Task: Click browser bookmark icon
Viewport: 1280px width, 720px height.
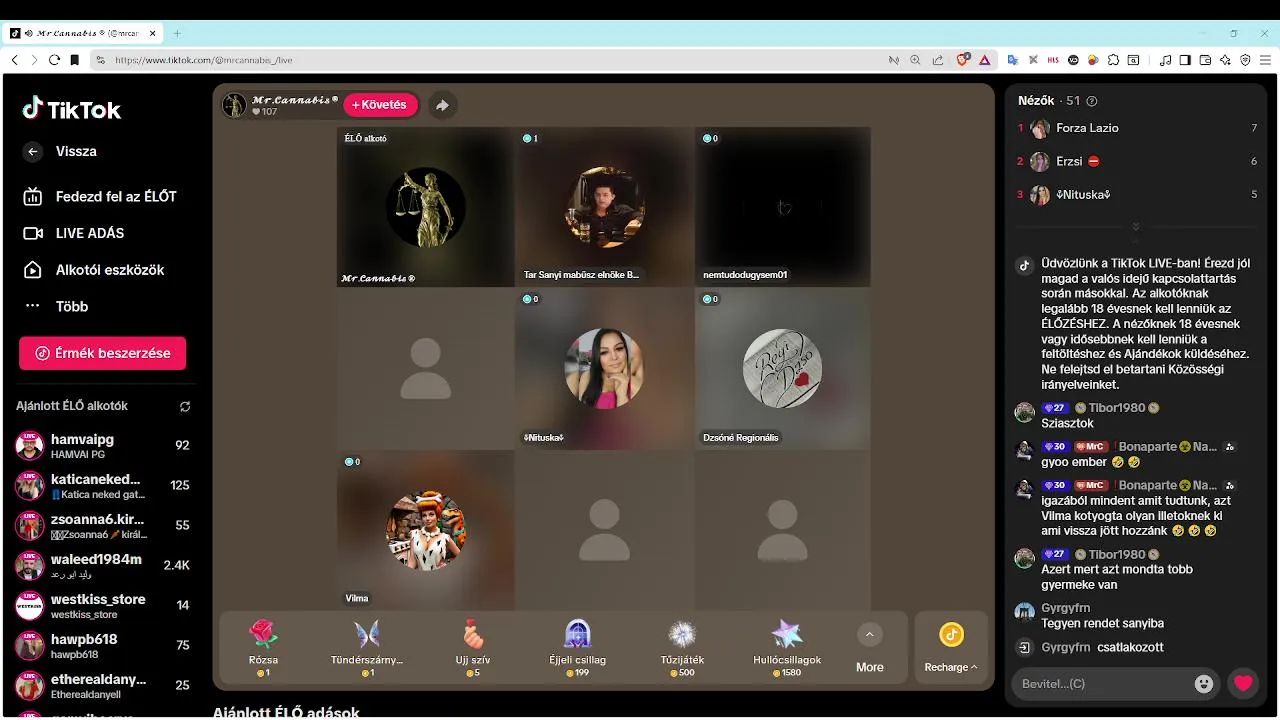Action: pyautogui.click(x=74, y=60)
